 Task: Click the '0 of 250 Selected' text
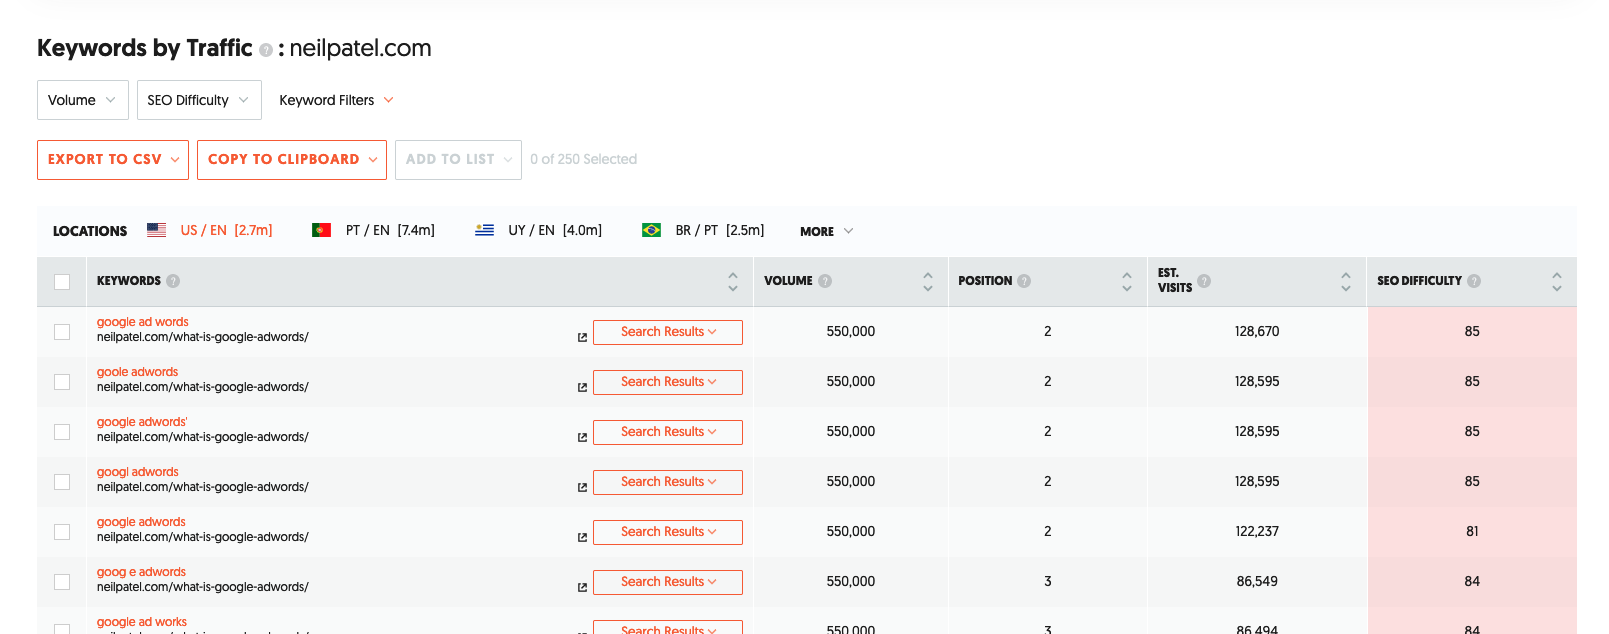pyautogui.click(x=583, y=159)
